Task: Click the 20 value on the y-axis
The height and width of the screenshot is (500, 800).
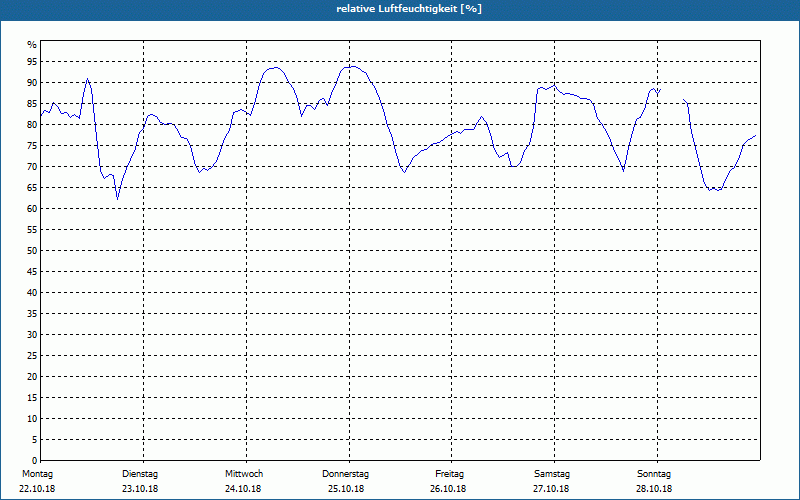Action: [x=32, y=377]
